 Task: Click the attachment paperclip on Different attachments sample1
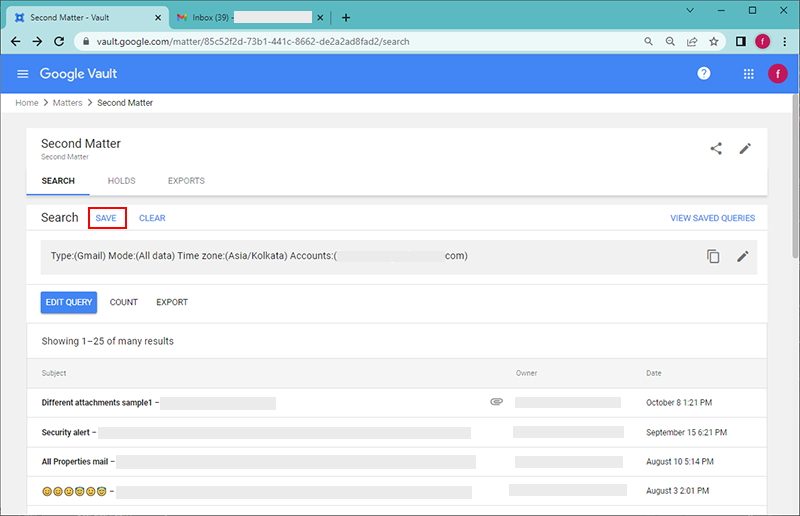click(x=496, y=402)
